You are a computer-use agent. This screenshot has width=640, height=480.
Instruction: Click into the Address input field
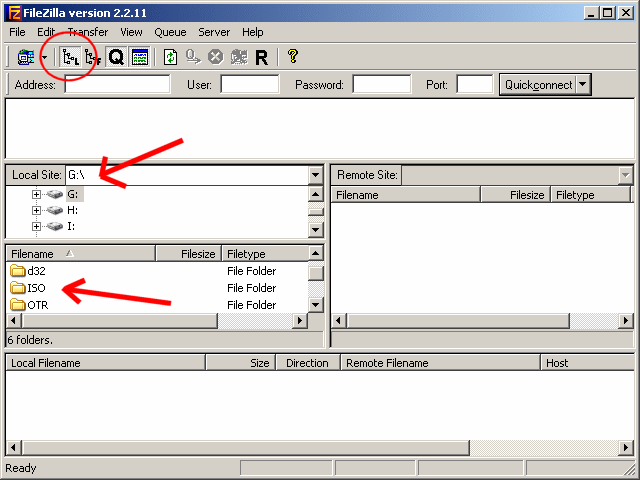tap(117, 85)
